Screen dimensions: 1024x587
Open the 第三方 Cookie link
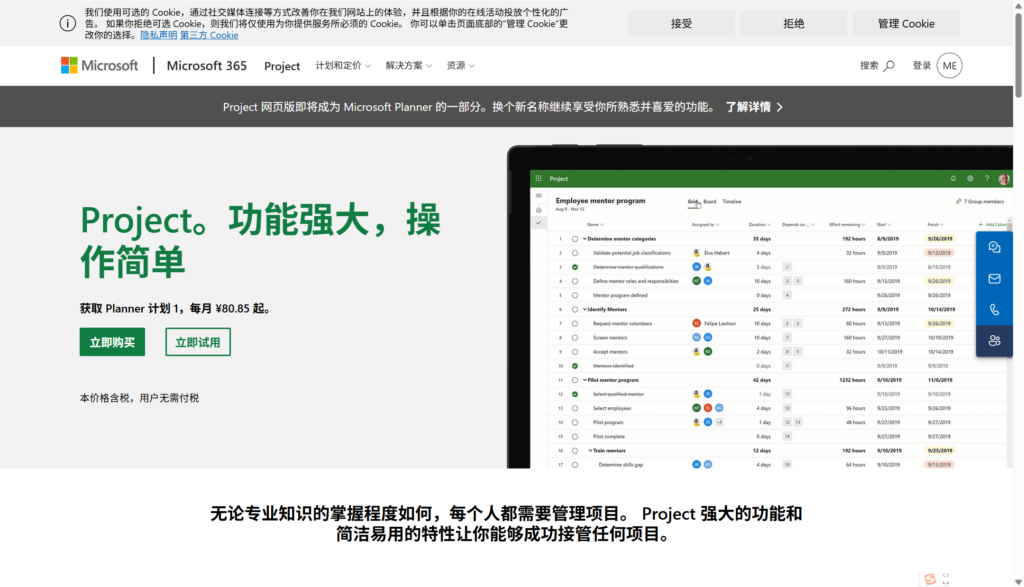[209, 35]
